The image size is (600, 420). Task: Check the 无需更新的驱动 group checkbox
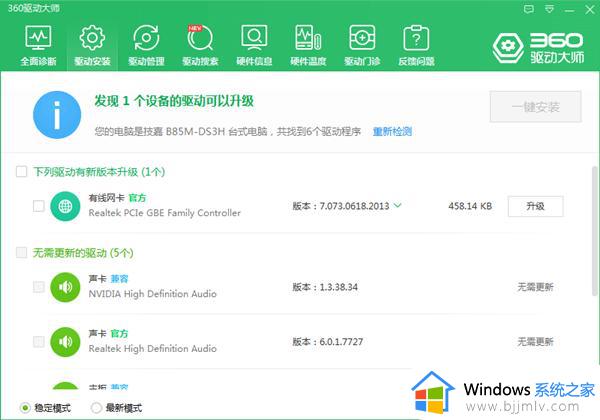pyautogui.click(x=21, y=252)
